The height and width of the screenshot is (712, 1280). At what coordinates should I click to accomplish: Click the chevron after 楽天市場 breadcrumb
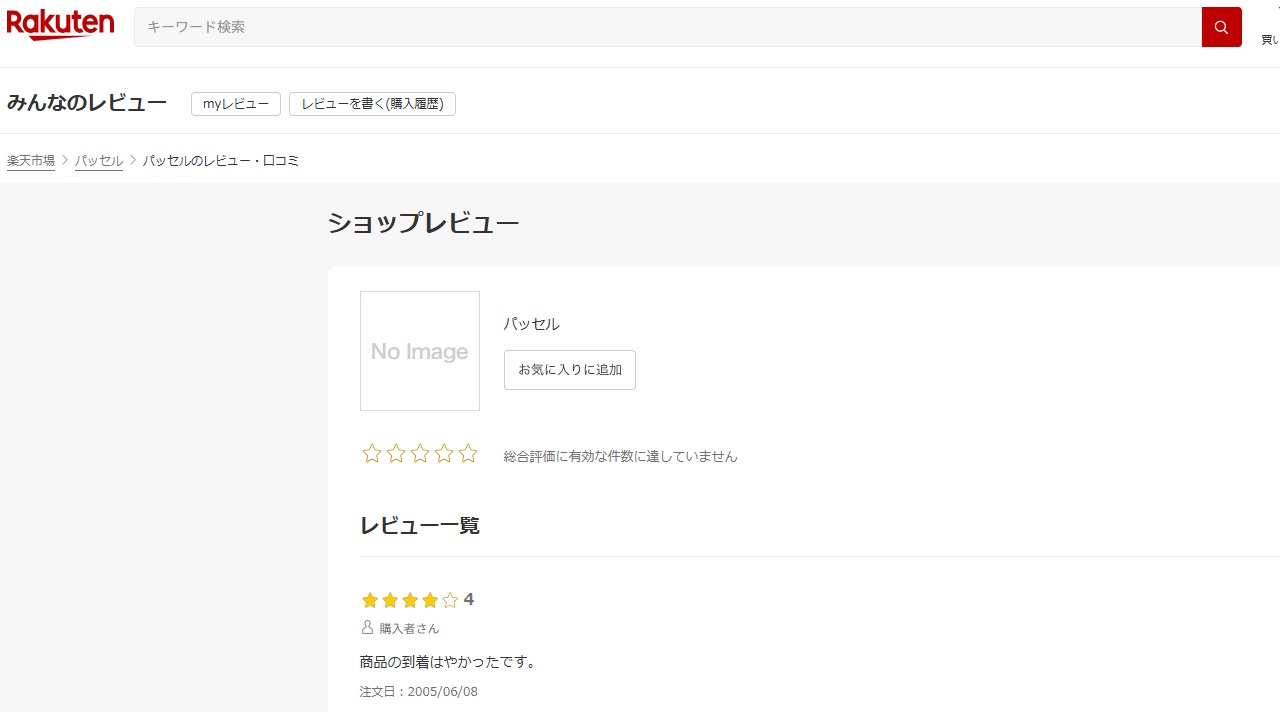pos(65,161)
